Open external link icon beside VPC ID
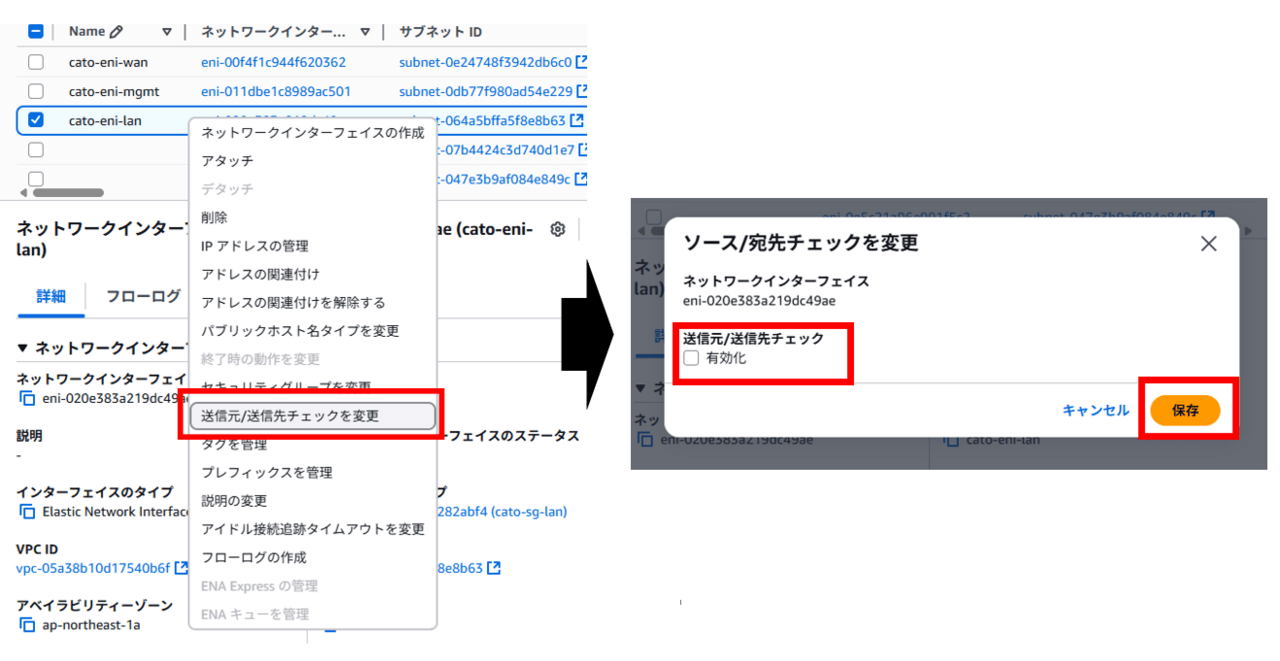Viewport: 1280px width, 661px height. pos(181,569)
